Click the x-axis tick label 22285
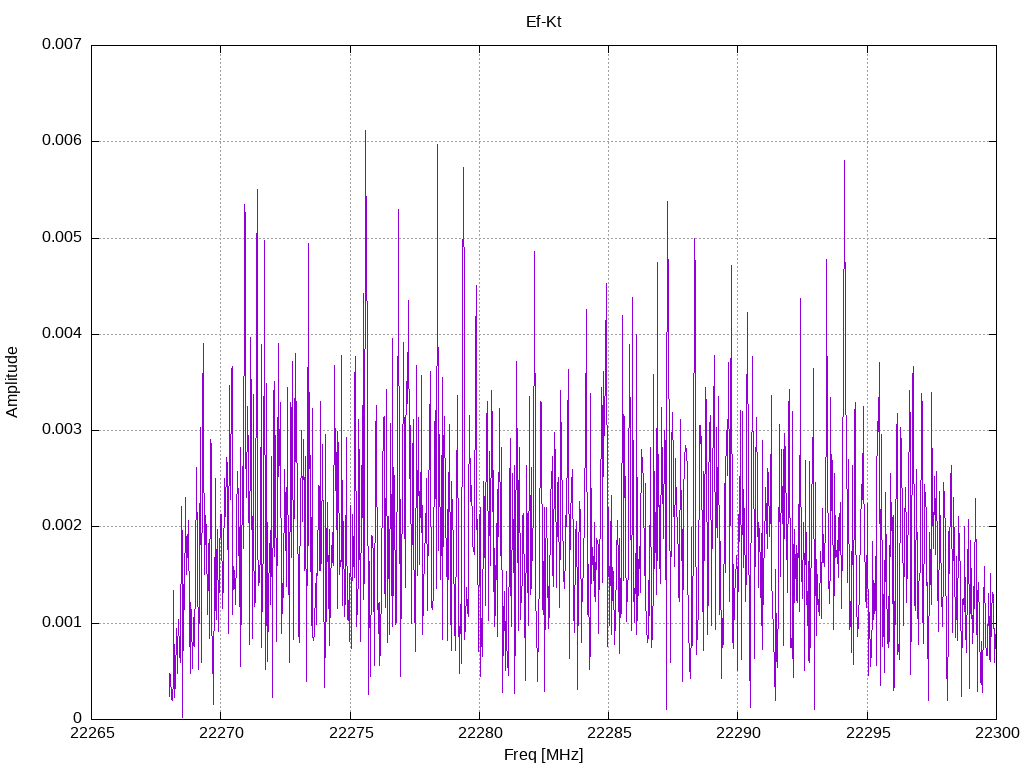 [x=609, y=733]
